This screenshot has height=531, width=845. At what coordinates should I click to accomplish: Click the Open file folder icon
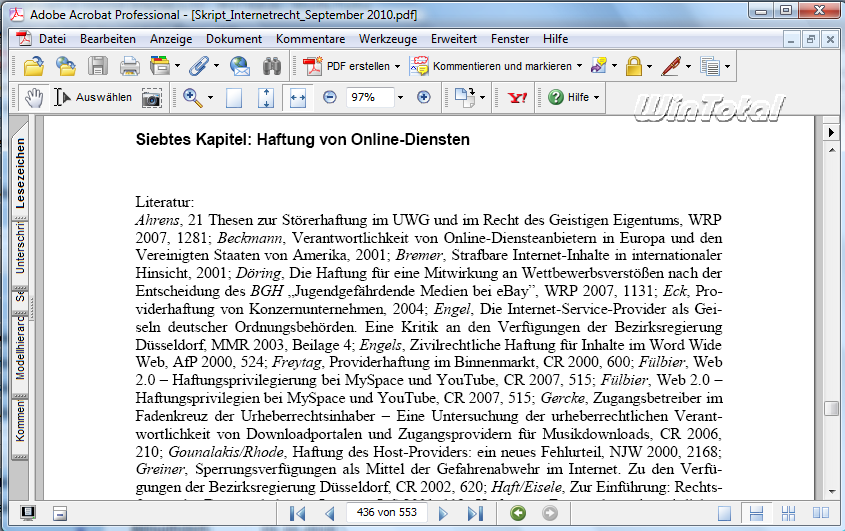pos(34,66)
